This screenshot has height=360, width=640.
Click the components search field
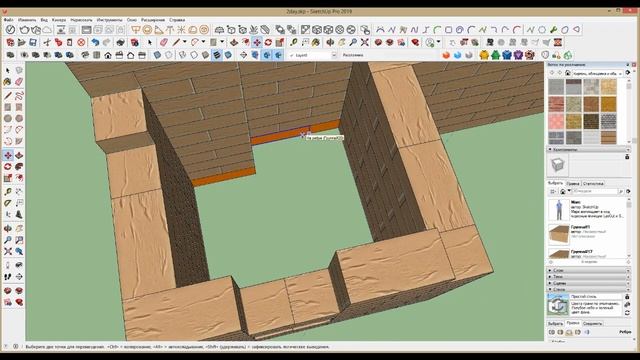[x=595, y=191]
